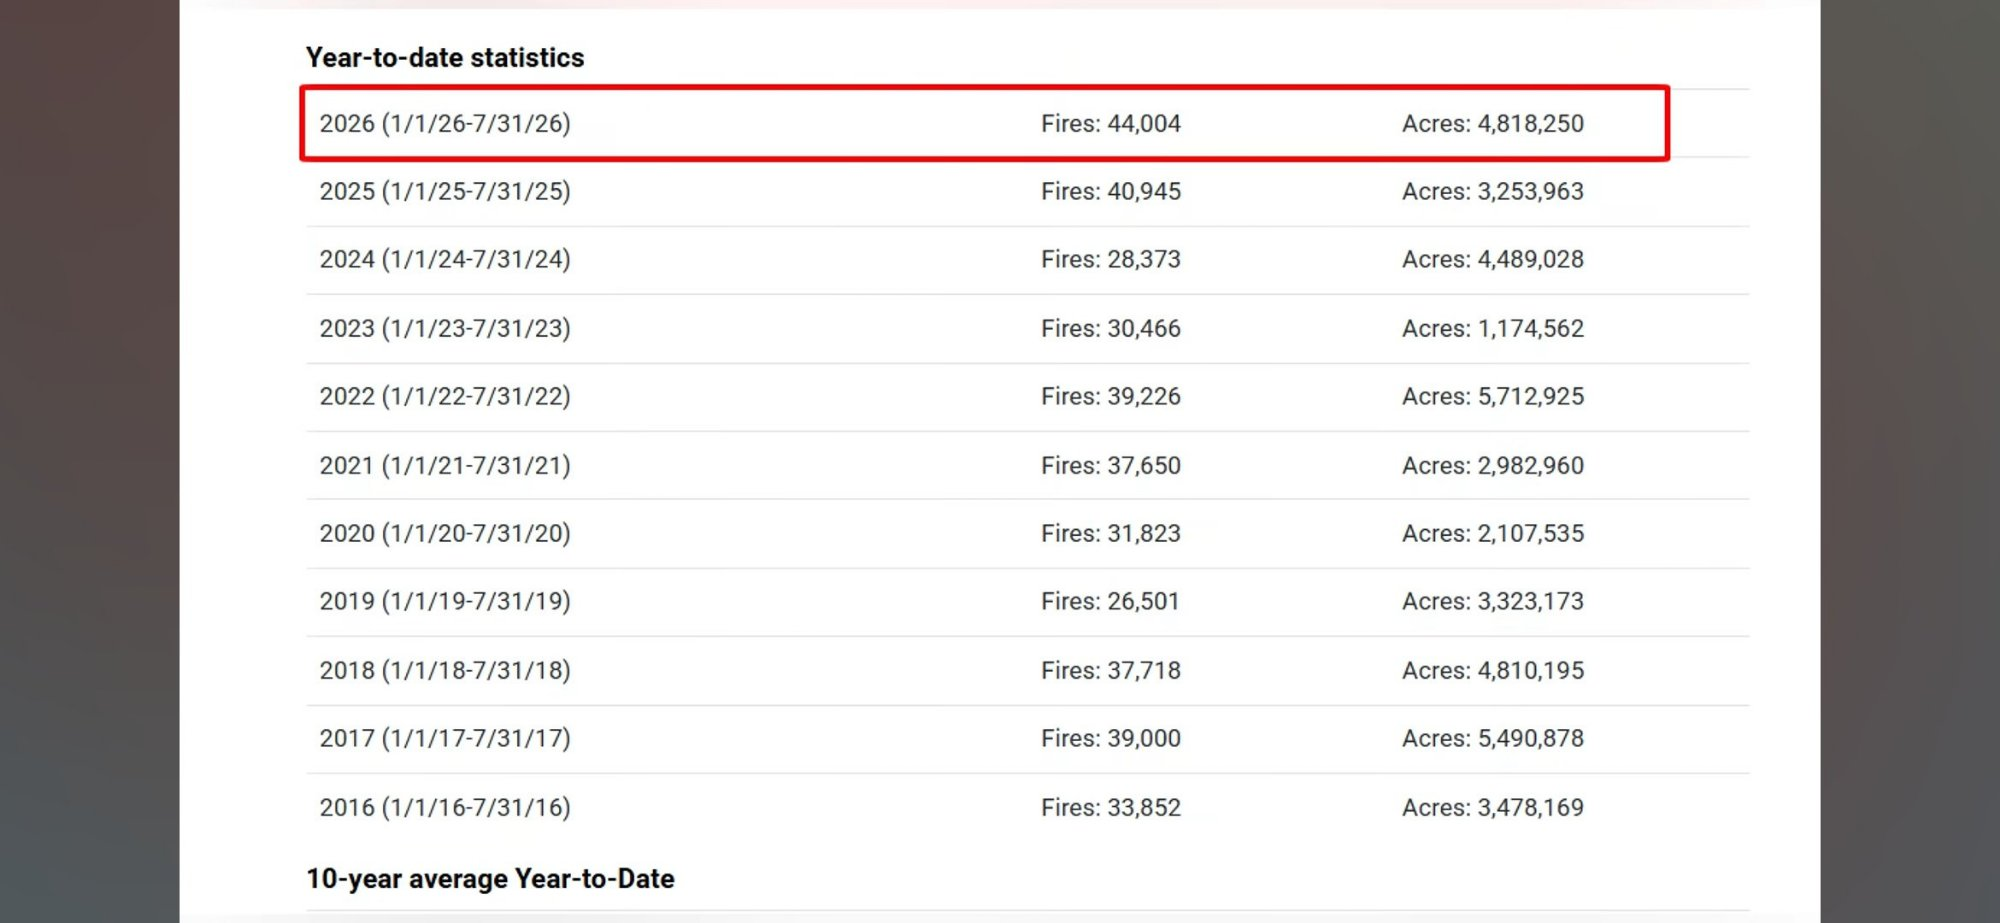Click the "Fires: 44,004" value
The image size is (2000, 923).
[1111, 123]
